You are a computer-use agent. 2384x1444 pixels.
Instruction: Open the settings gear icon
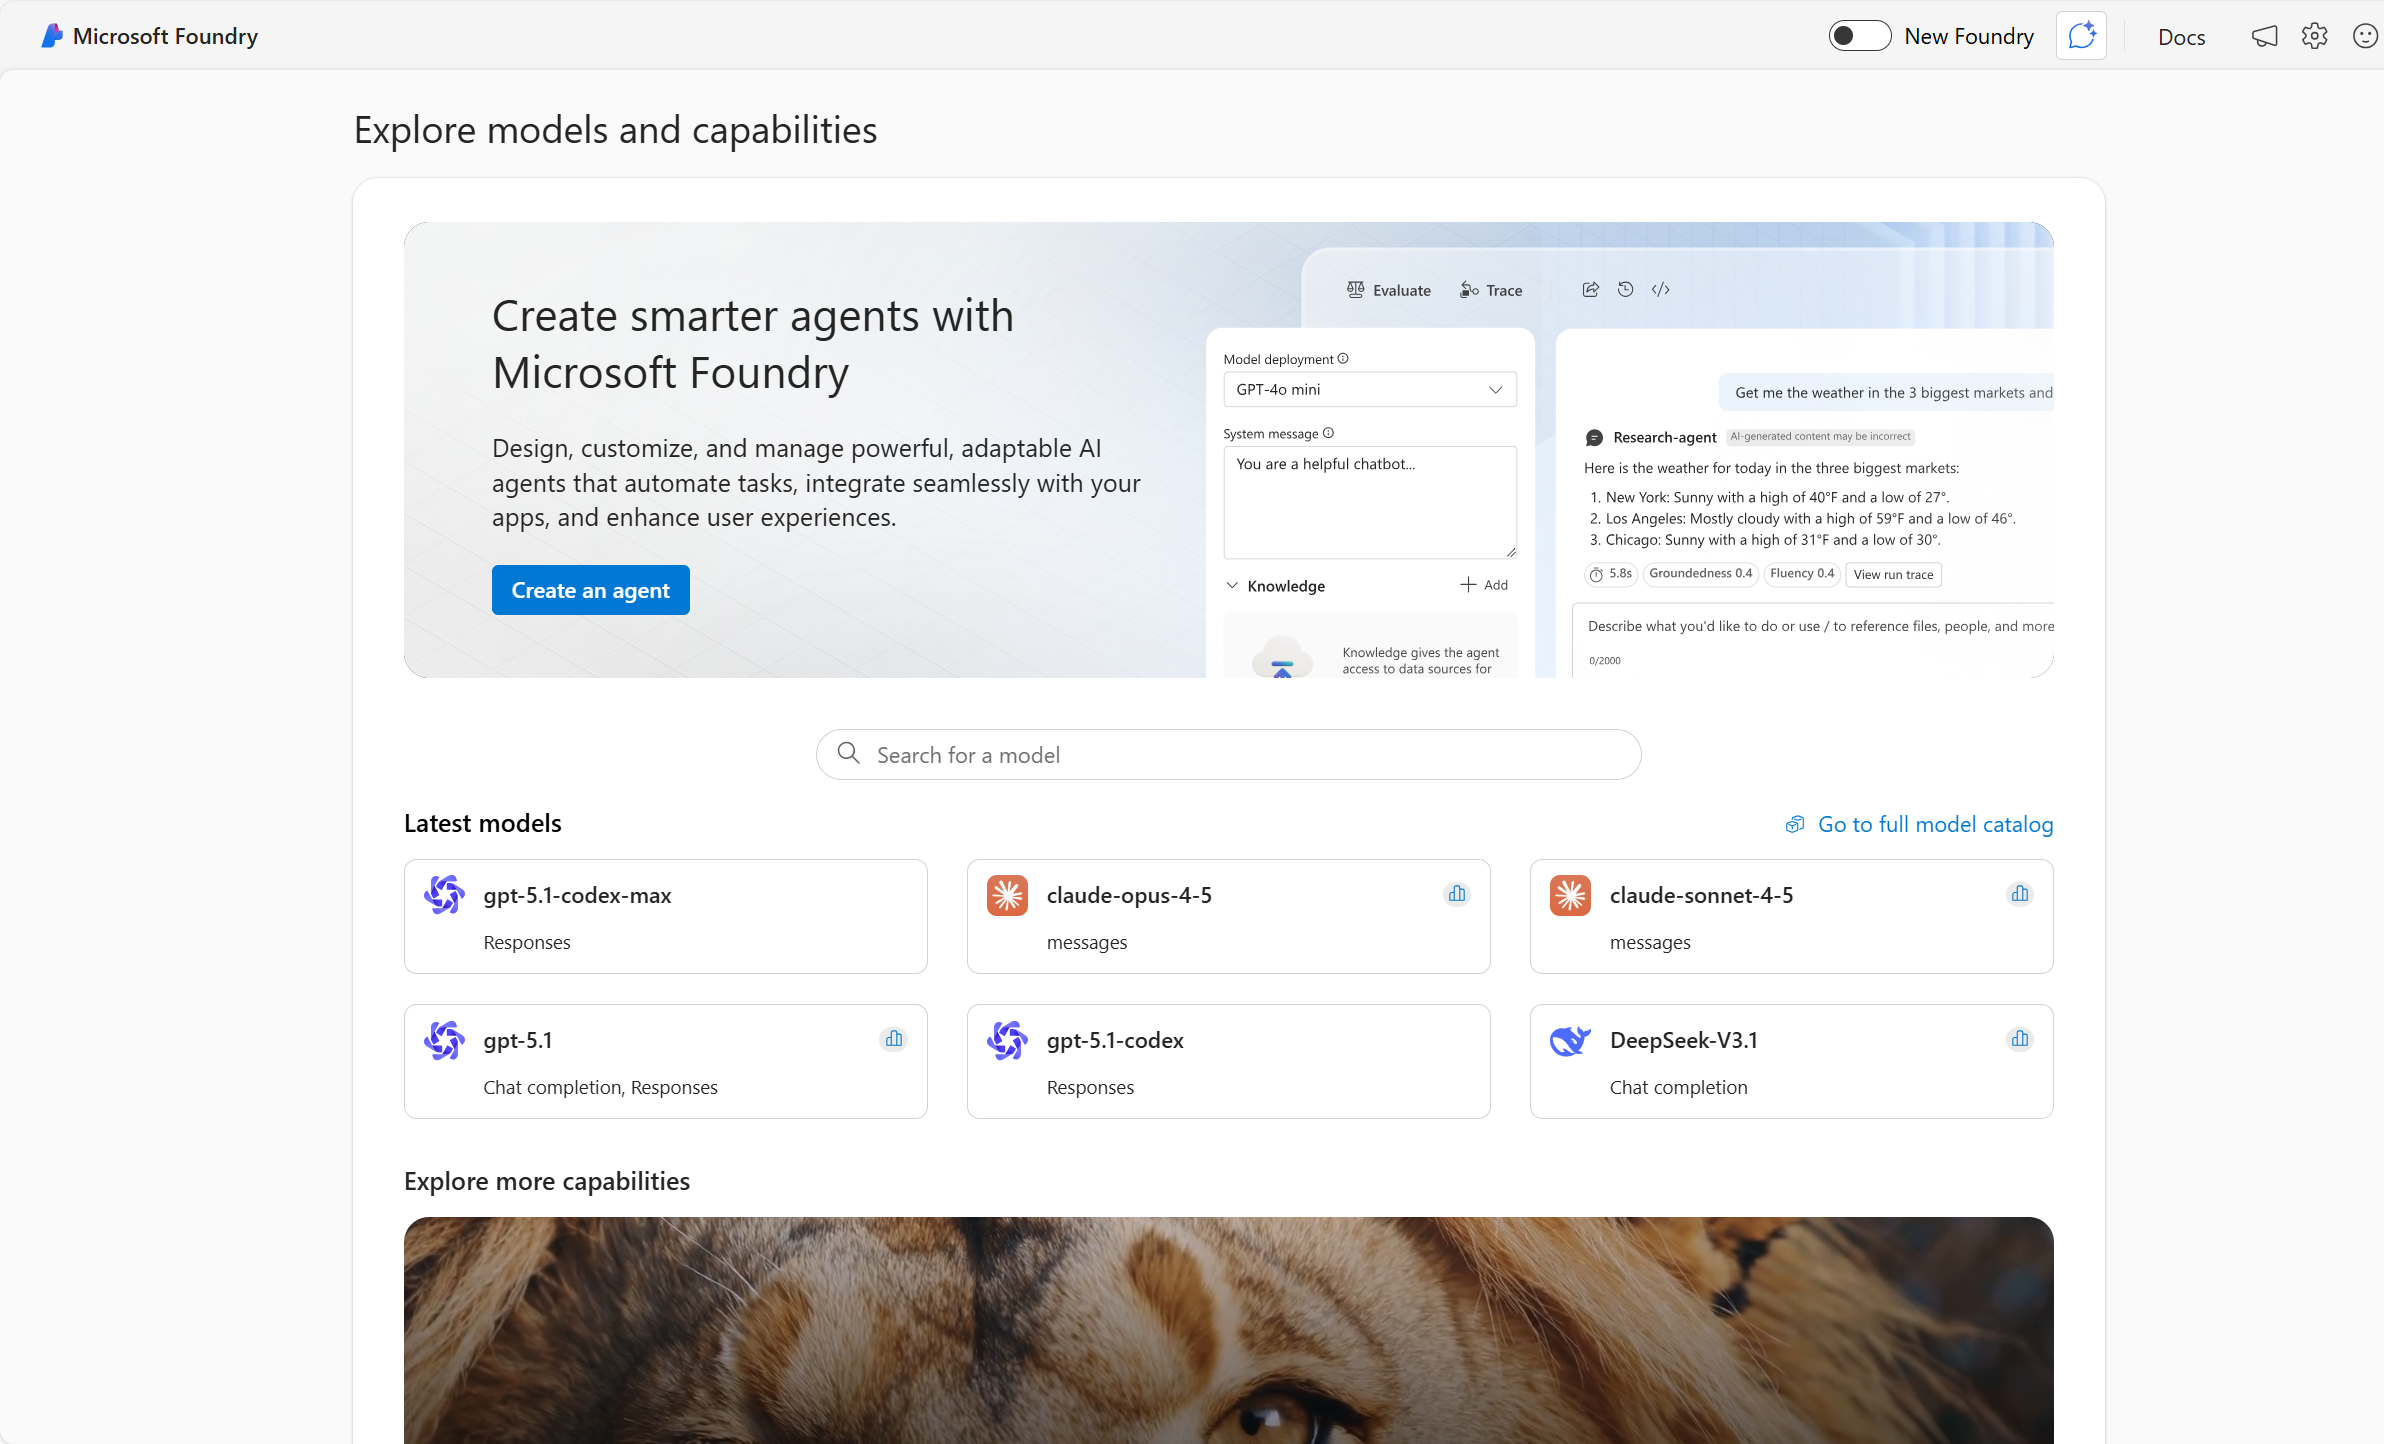point(2314,36)
